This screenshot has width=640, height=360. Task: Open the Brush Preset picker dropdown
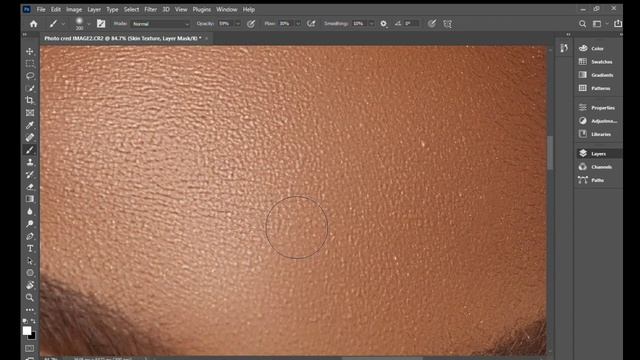89,24
